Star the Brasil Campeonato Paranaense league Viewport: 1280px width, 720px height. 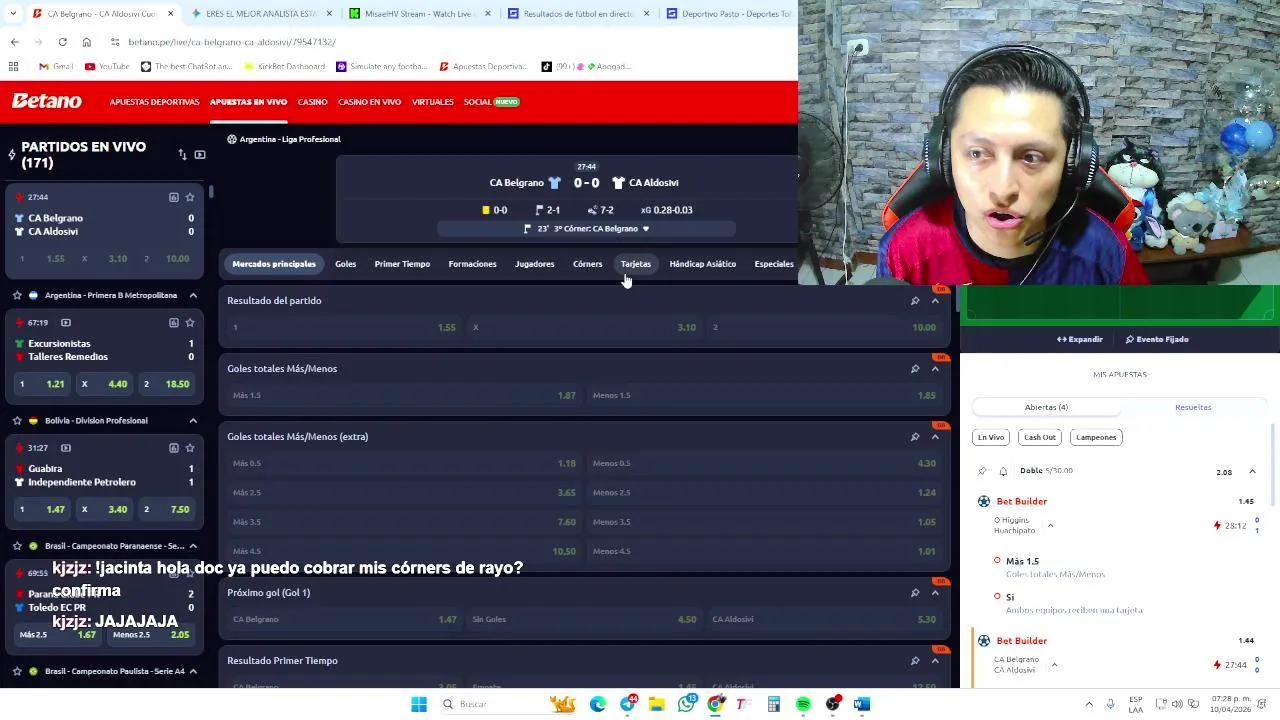coord(17,546)
